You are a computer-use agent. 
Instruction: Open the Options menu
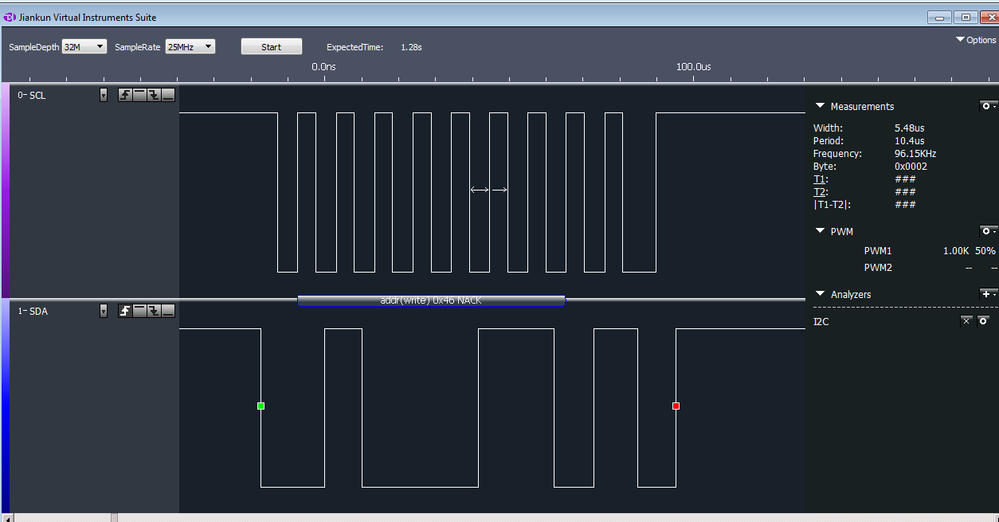click(x=976, y=40)
